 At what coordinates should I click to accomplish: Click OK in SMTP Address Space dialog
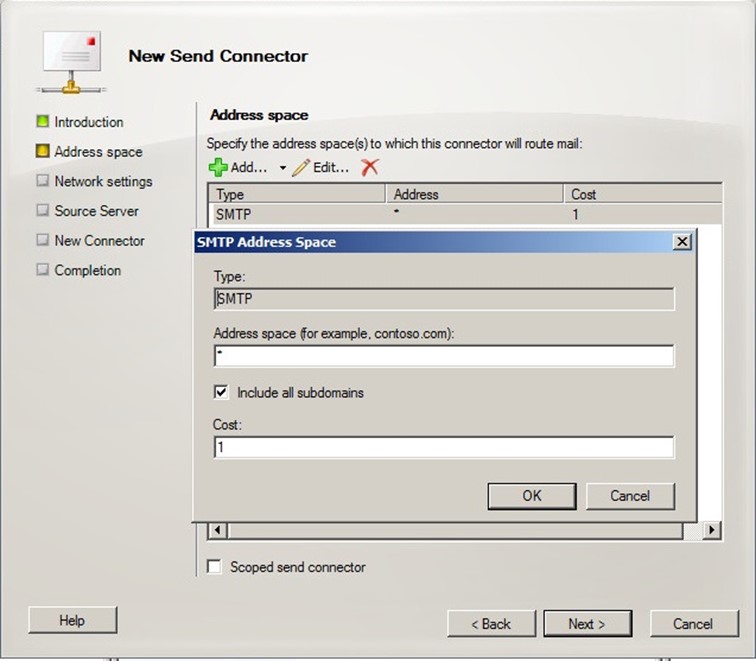pyautogui.click(x=532, y=496)
